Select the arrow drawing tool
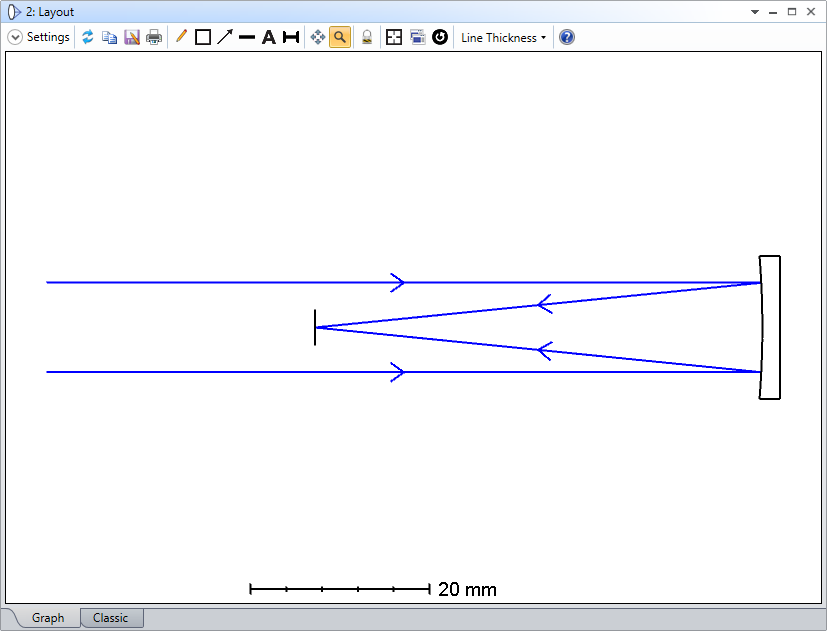This screenshot has height=631, width=827. click(x=225, y=37)
